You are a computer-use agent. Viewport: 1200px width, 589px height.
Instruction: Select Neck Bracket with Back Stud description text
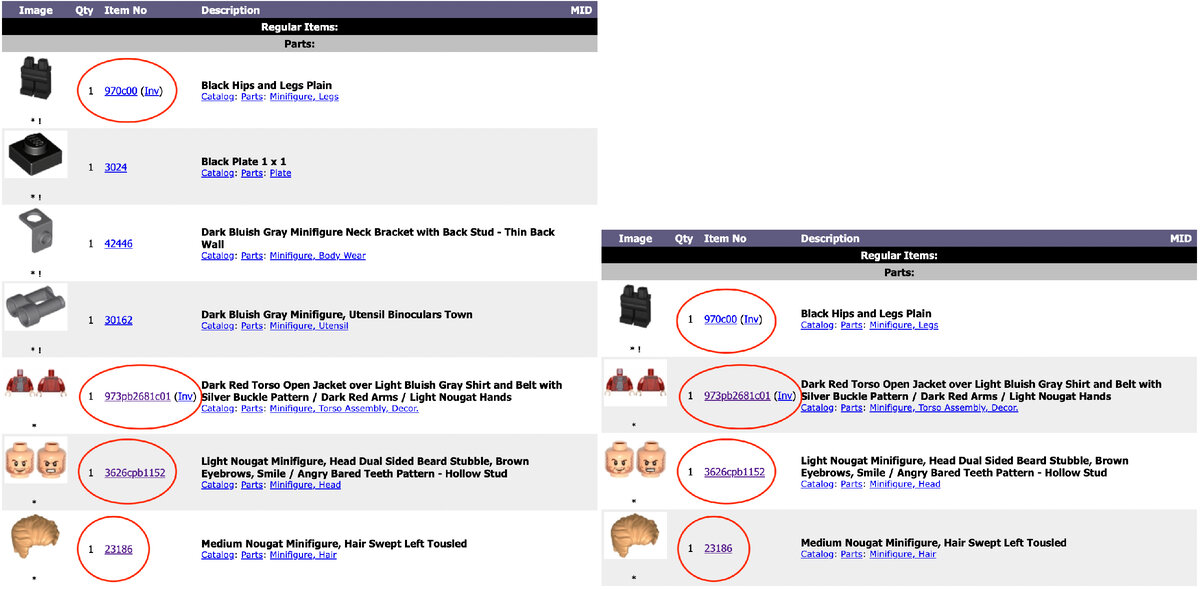pyautogui.click(x=378, y=238)
